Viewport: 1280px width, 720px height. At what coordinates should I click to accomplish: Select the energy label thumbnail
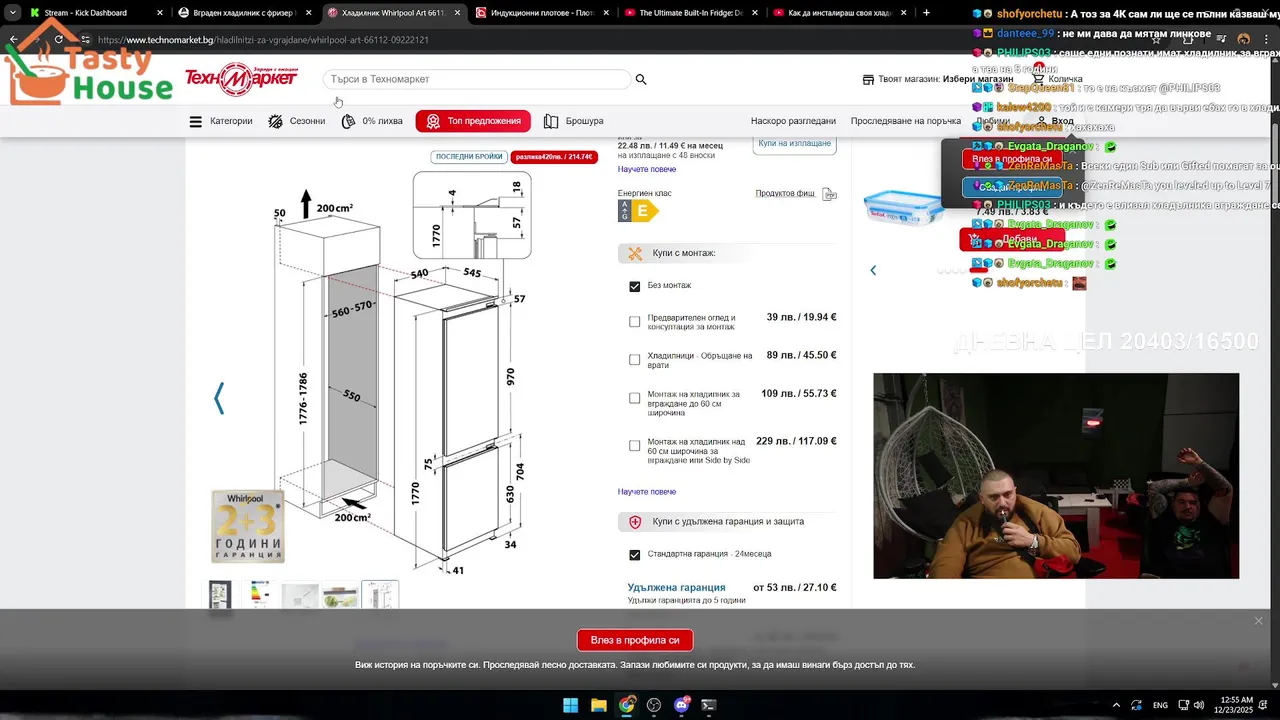pyautogui.click(x=260, y=595)
